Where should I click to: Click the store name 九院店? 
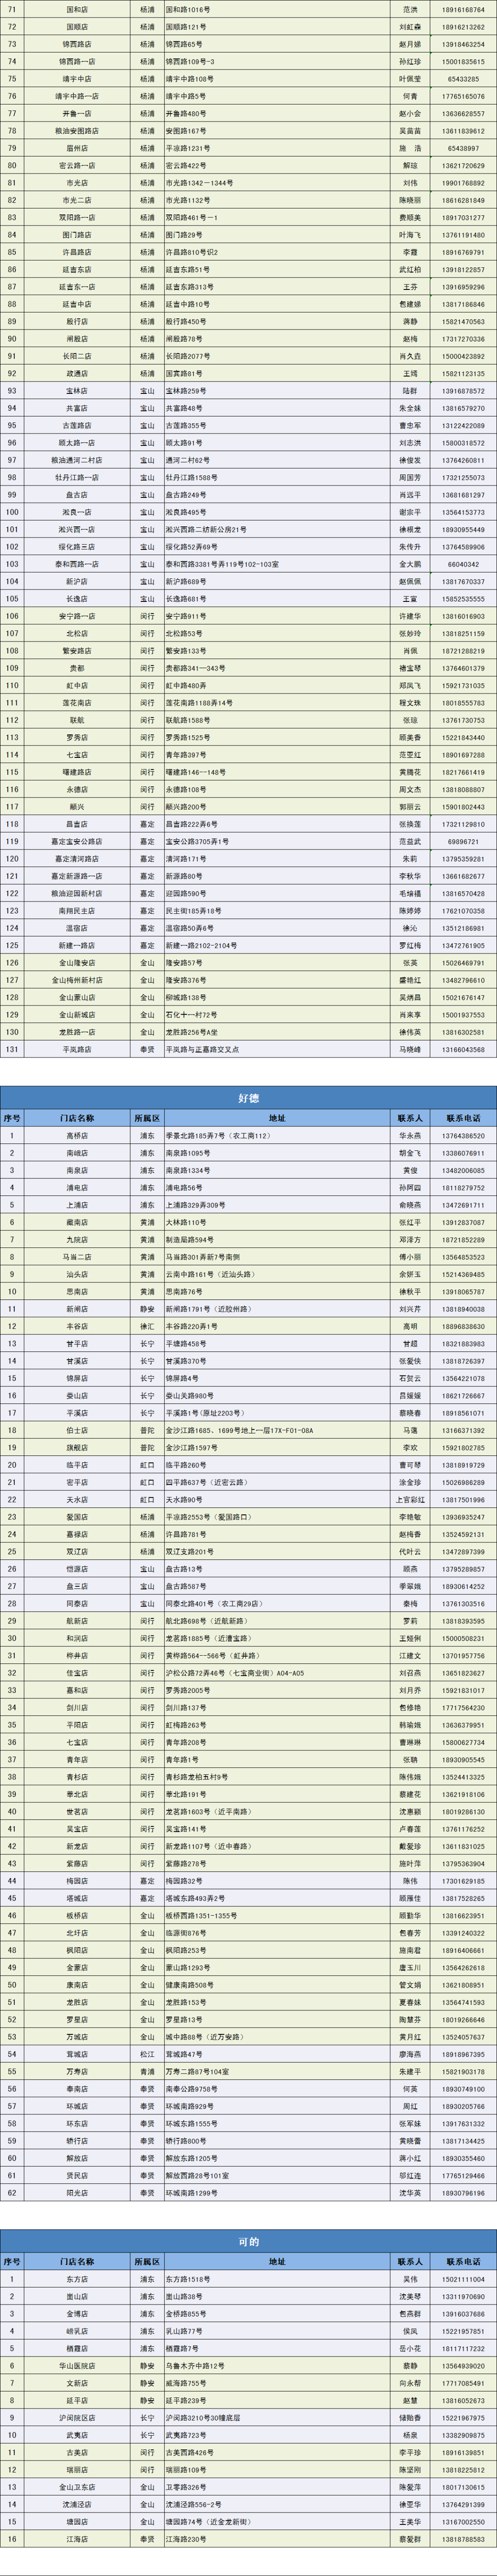click(x=77, y=1240)
